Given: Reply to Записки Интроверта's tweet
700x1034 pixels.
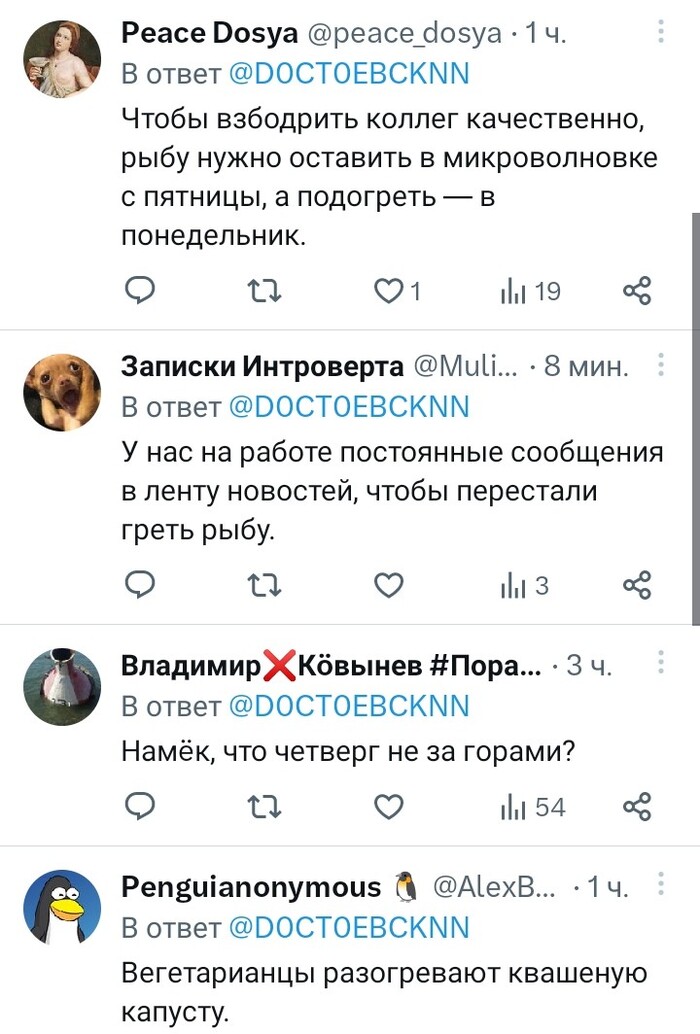Looking at the screenshot, I should pyautogui.click(x=140, y=585).
